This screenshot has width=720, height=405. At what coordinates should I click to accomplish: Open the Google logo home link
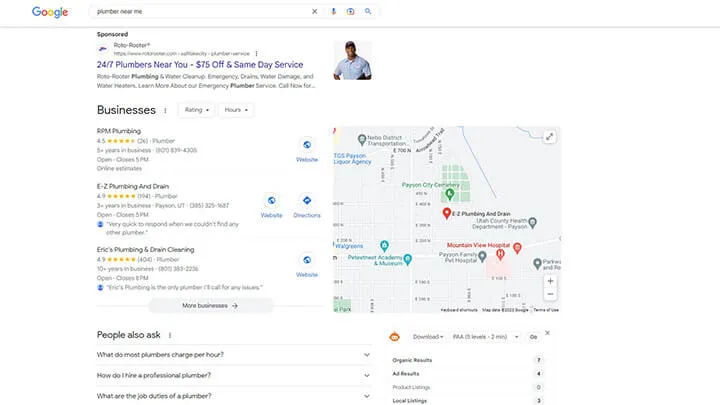pyautogui.click(x=50, y=12)
